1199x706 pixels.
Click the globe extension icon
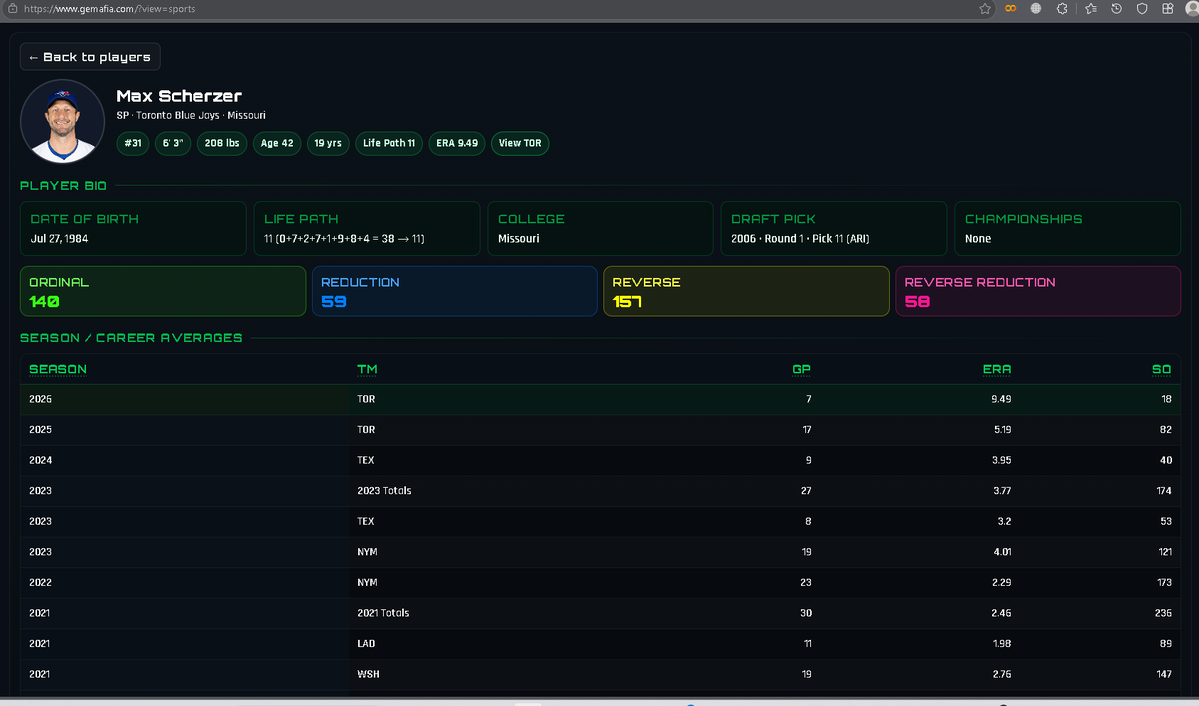(1036, 8)
